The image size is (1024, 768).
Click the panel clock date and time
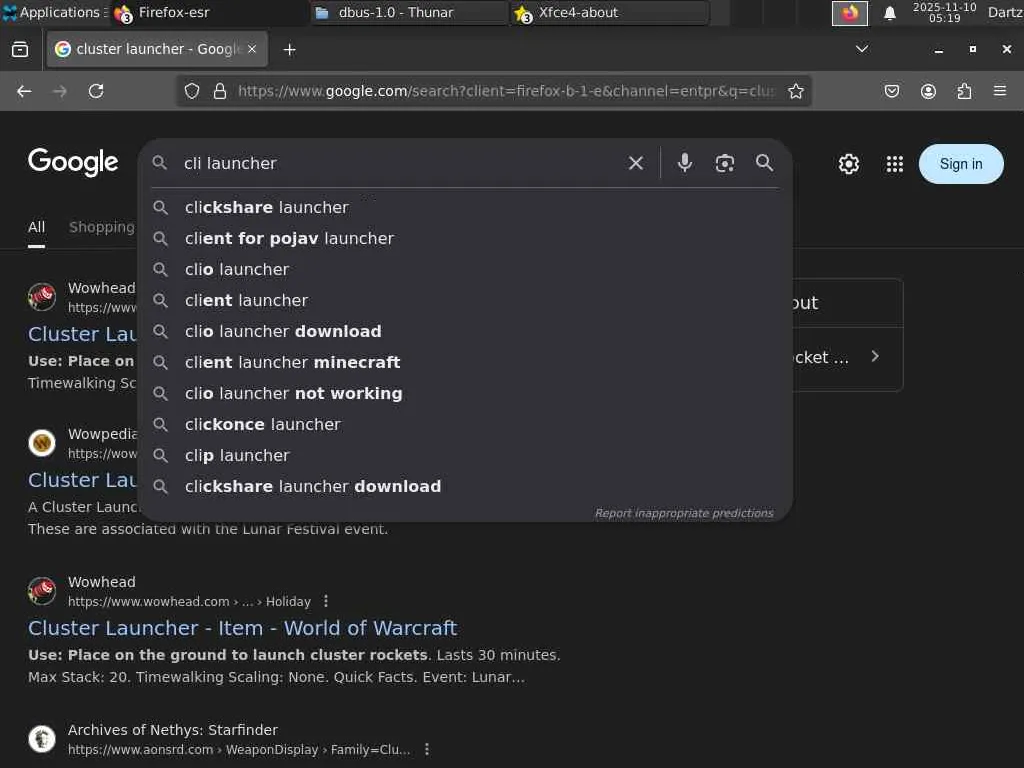944,12
